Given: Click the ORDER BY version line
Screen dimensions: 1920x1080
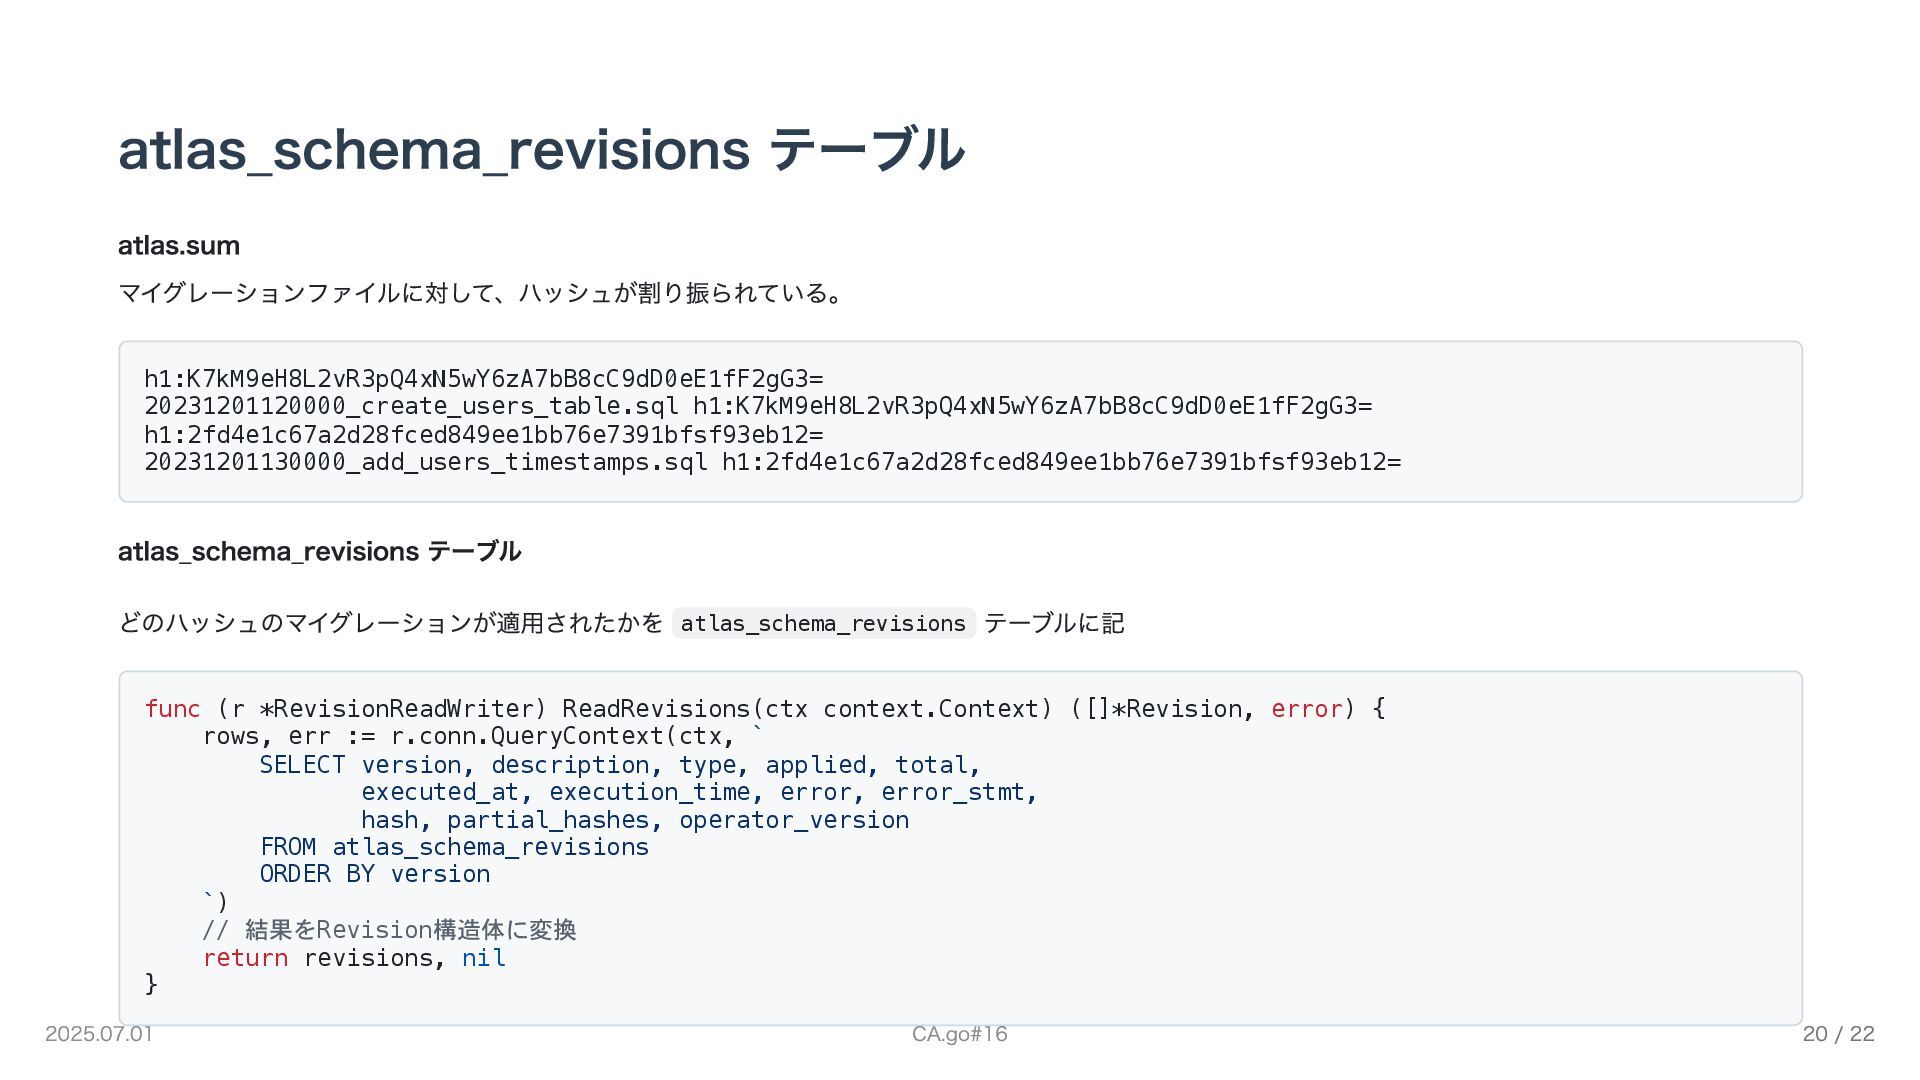Looking at the screenshot, I should point(375,874).
